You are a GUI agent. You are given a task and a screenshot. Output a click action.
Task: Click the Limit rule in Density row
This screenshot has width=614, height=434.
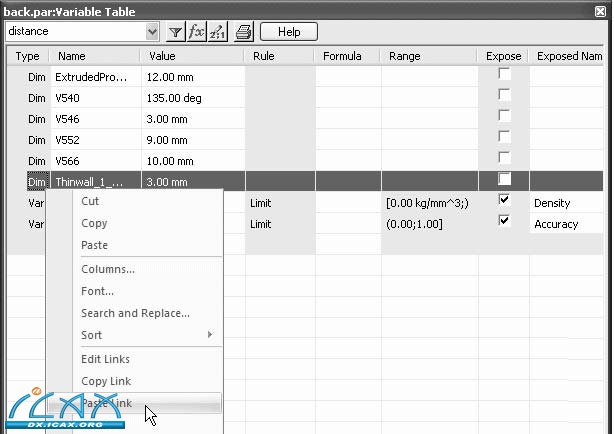coord(280,203)
